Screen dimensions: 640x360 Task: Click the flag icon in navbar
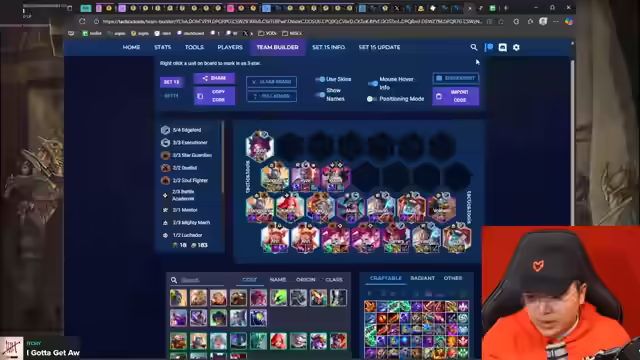pos(489,47)
